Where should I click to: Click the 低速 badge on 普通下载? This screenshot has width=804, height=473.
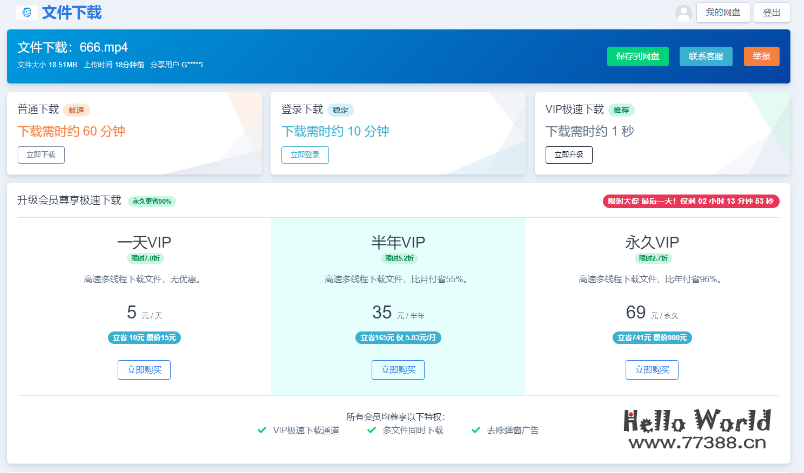click(x=76, y=110)
